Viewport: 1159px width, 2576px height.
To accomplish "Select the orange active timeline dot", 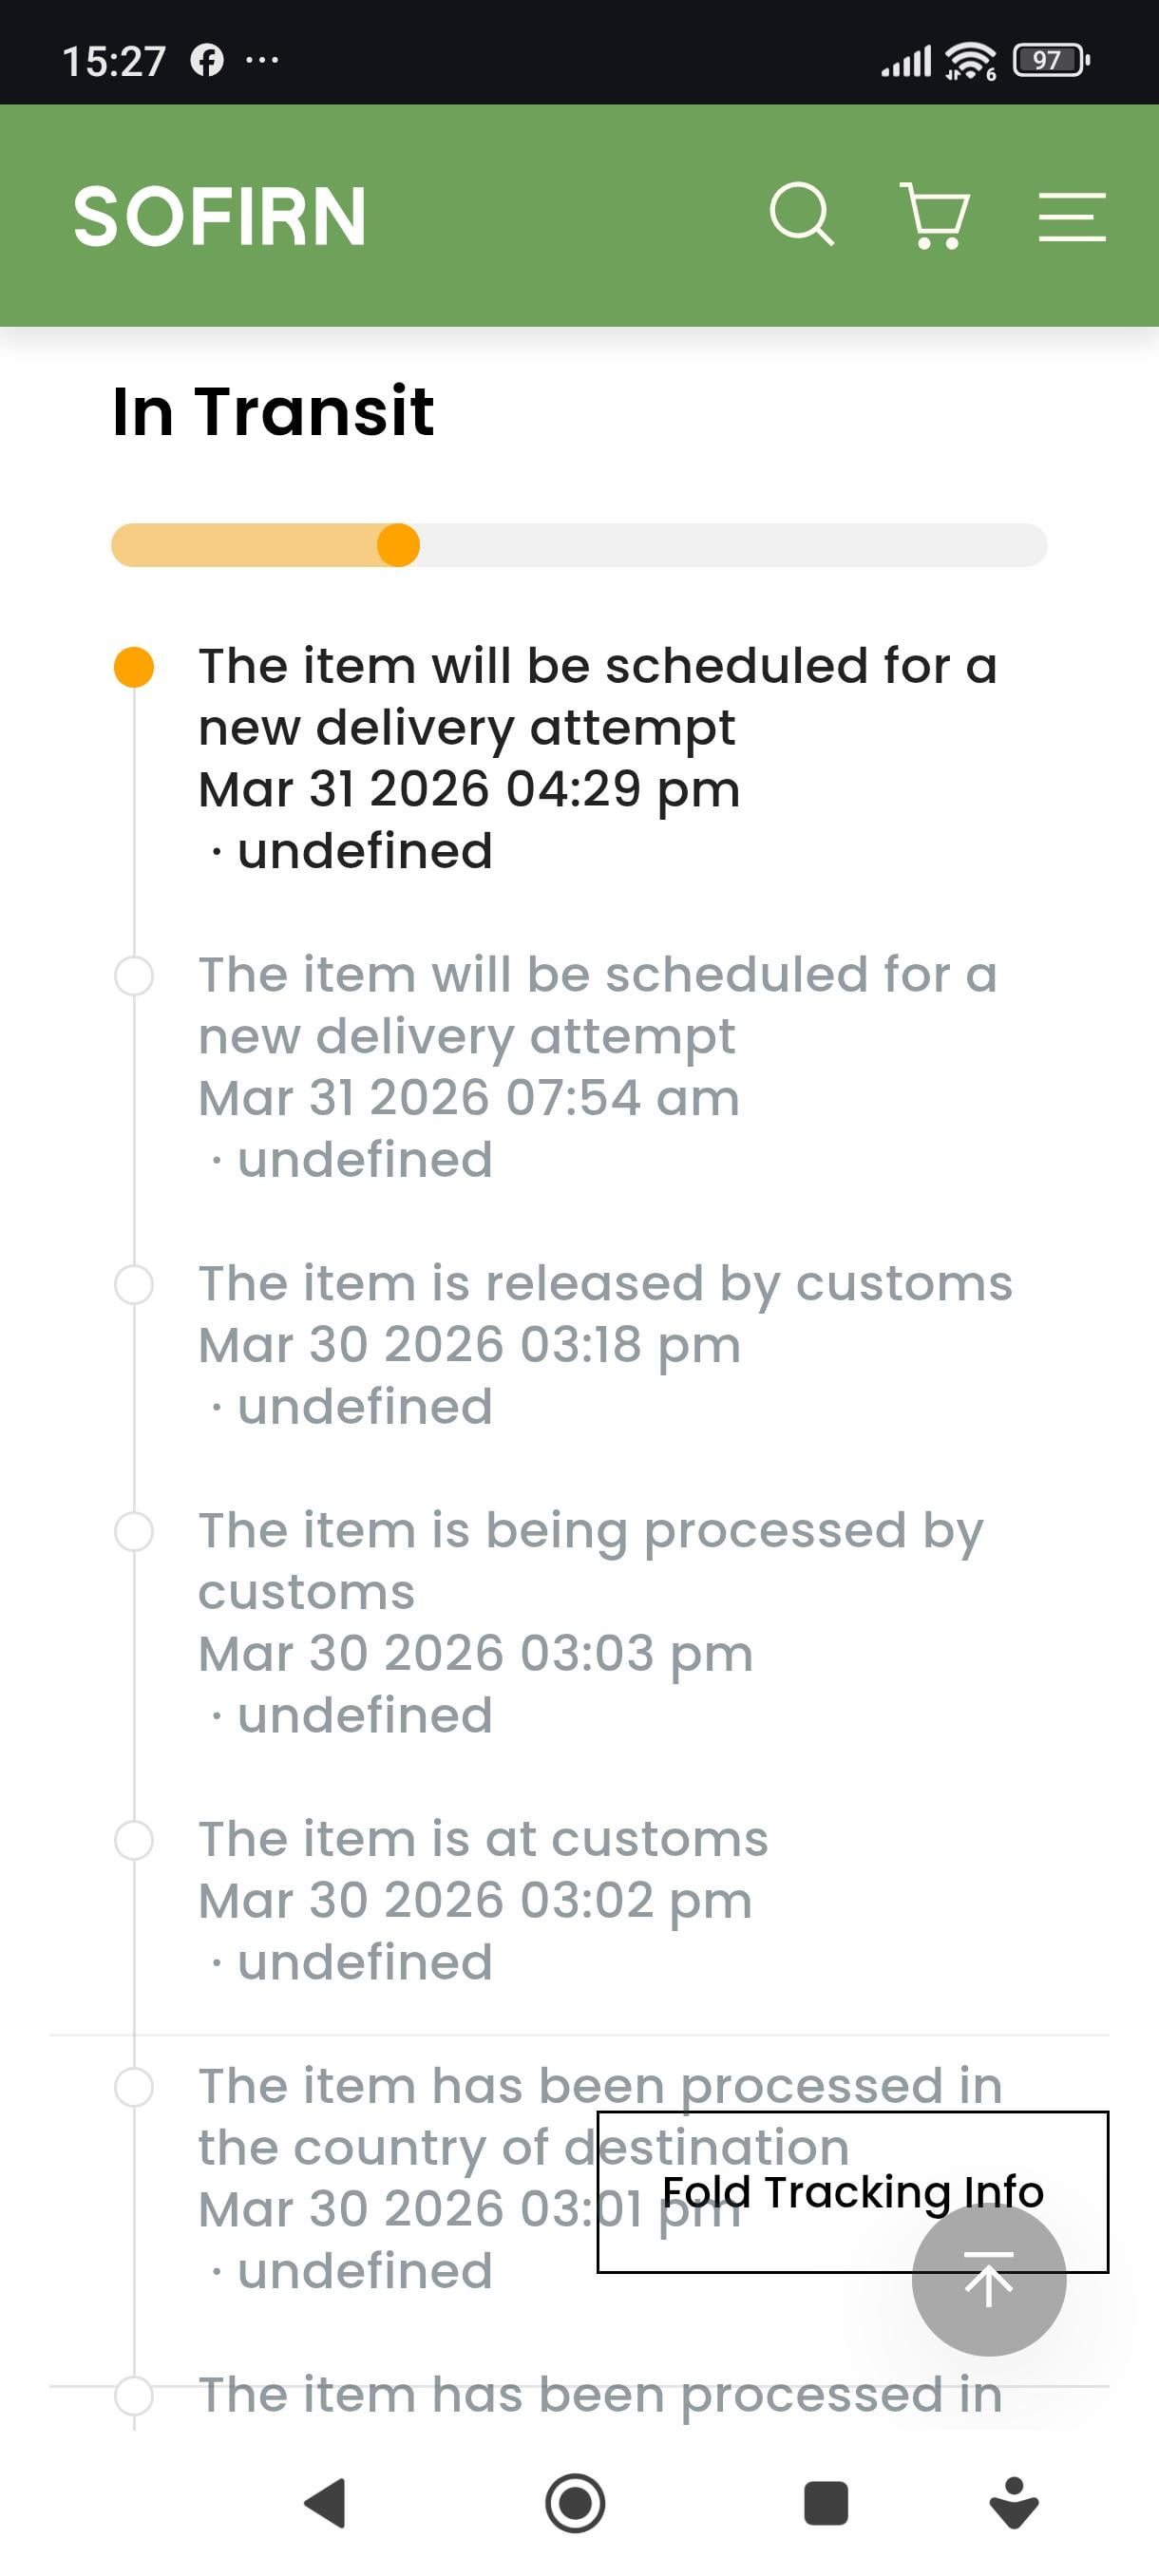I will (x=134, y=667).
